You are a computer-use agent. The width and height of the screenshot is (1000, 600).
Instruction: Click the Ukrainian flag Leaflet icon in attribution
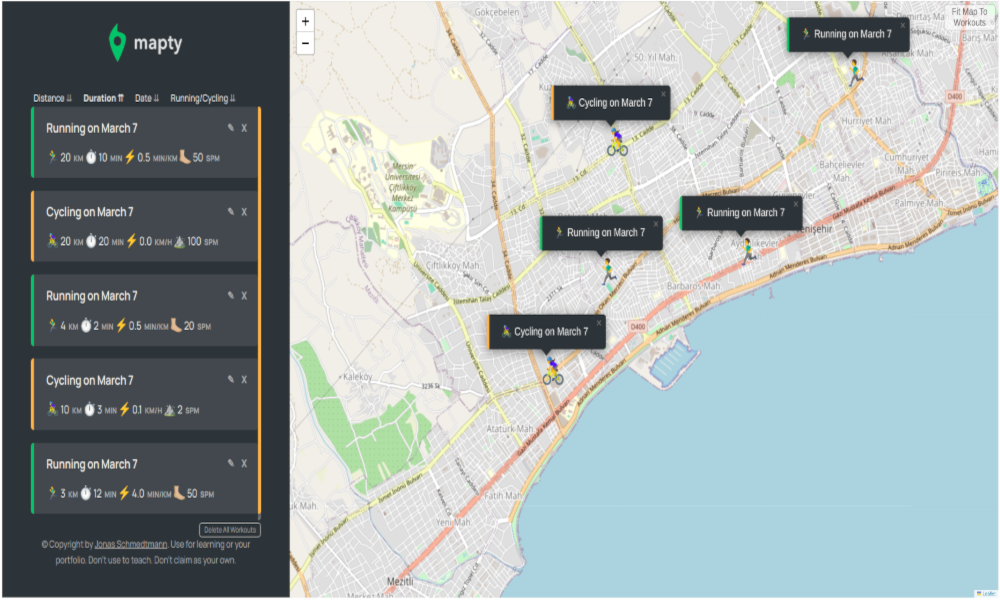(x=979, y=593)
